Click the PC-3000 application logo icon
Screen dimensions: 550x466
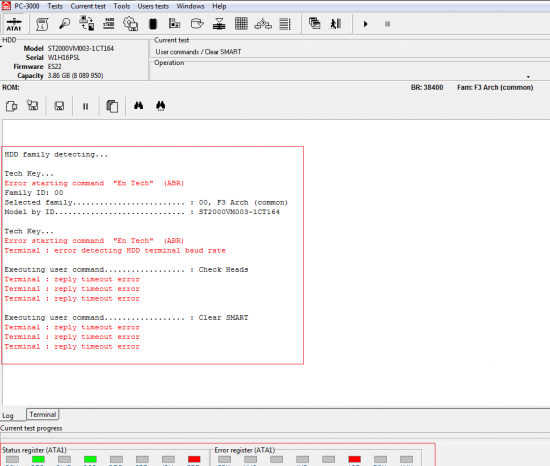click(x=6, y=6)
